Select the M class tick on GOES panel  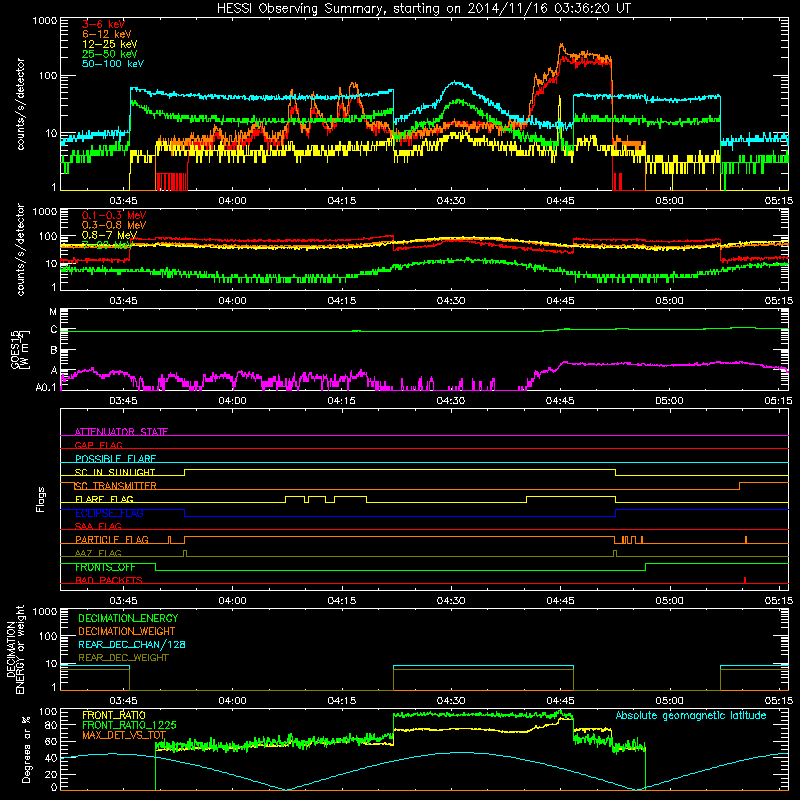(53, 312)
